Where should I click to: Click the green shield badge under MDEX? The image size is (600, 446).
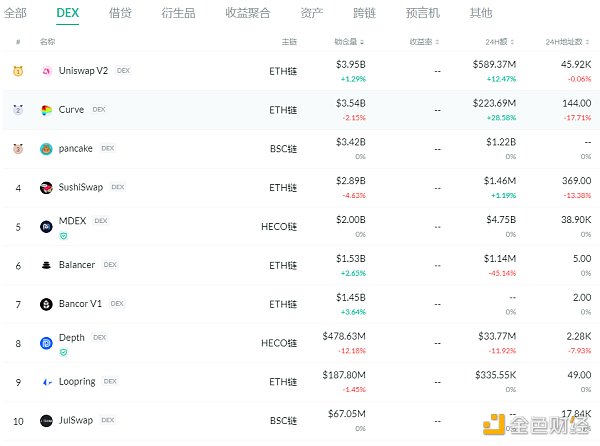pos(64,236)
